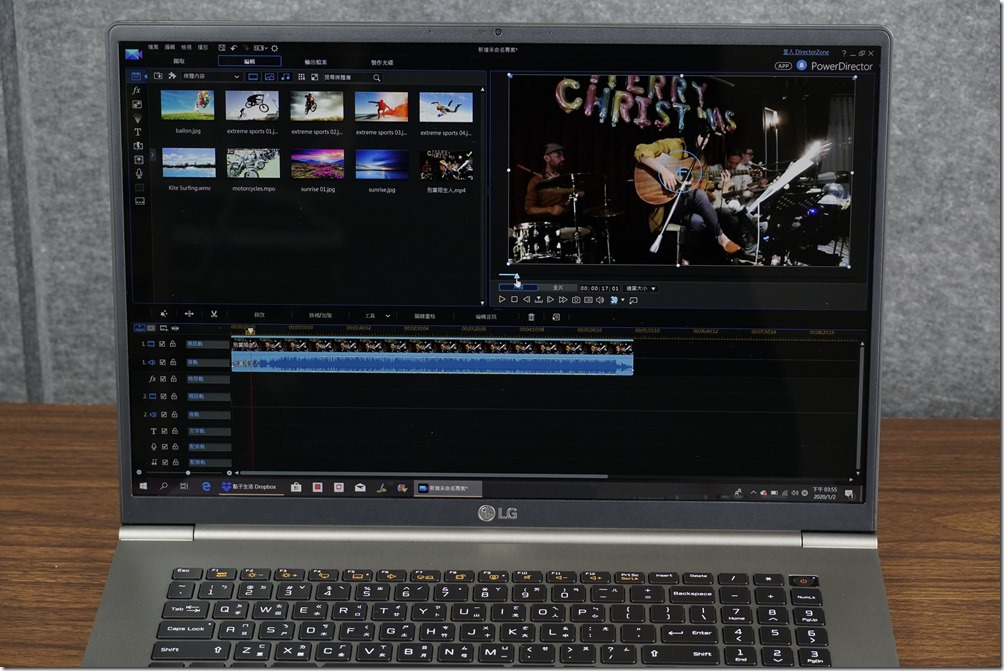Toggle the checkbox on the title T track
The width and height of the screenshot is (1004, 671).
(165, 431)
